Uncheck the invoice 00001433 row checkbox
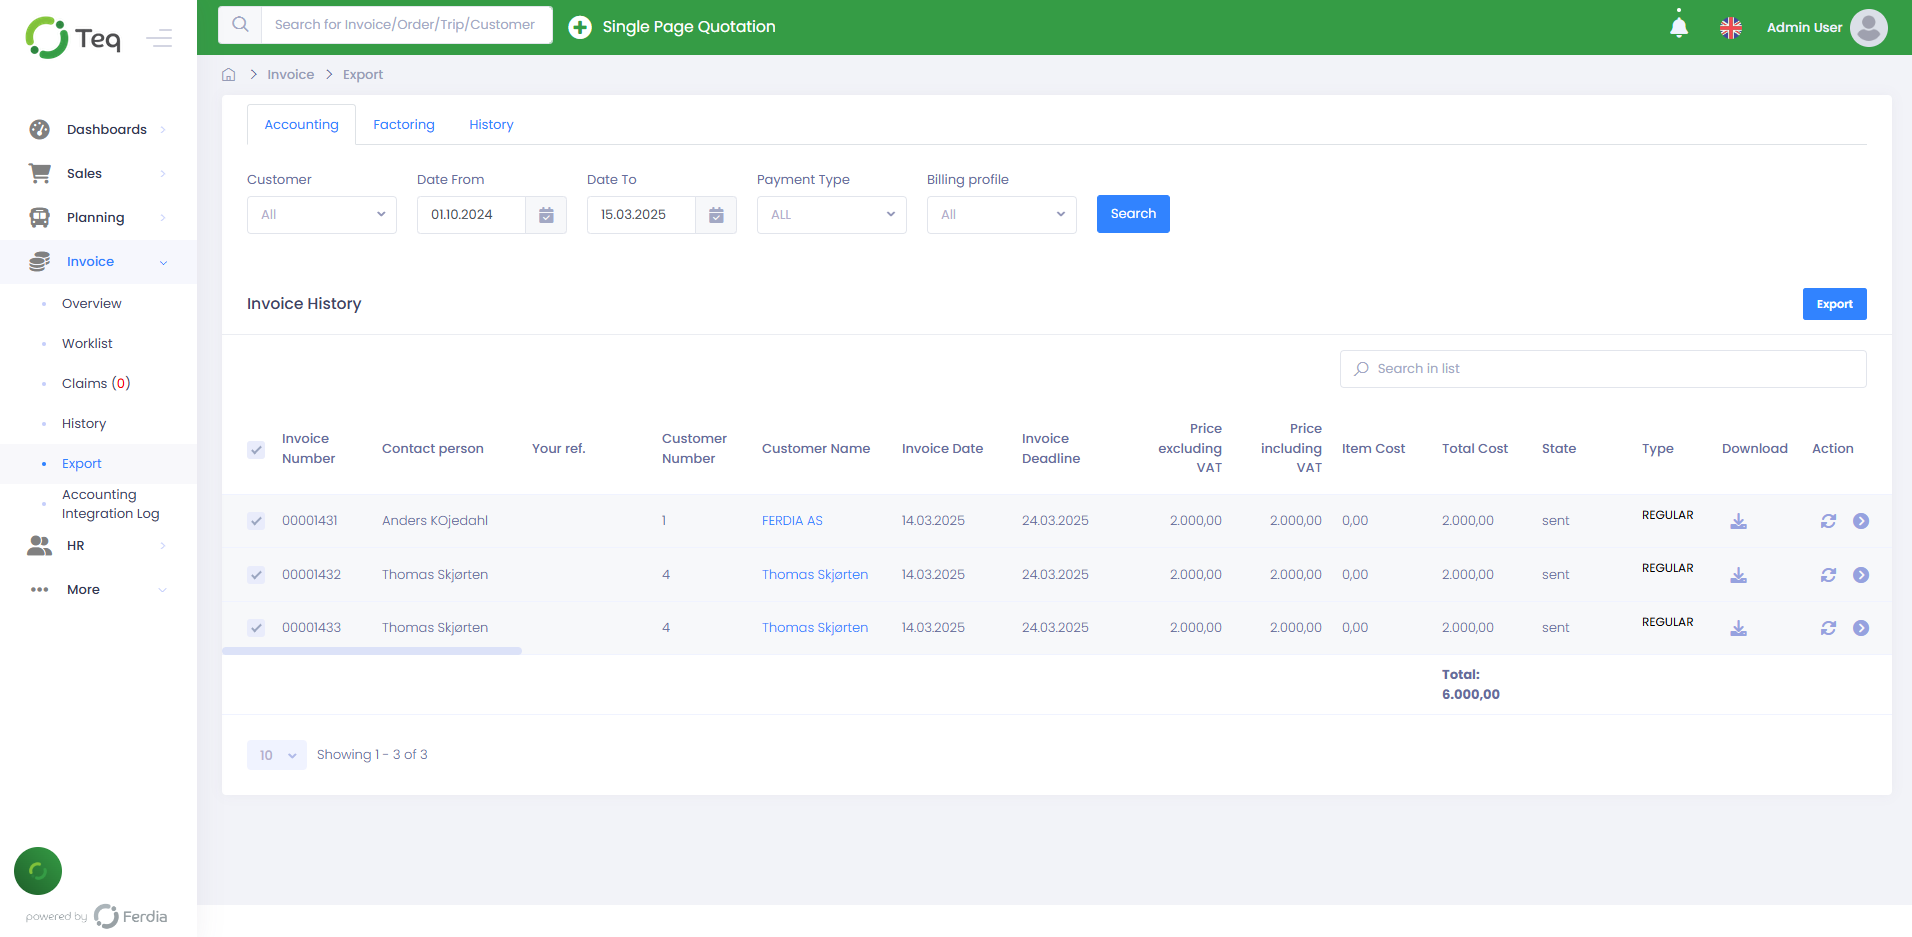This screenshot has height=937, width=1912. (257, 628)
